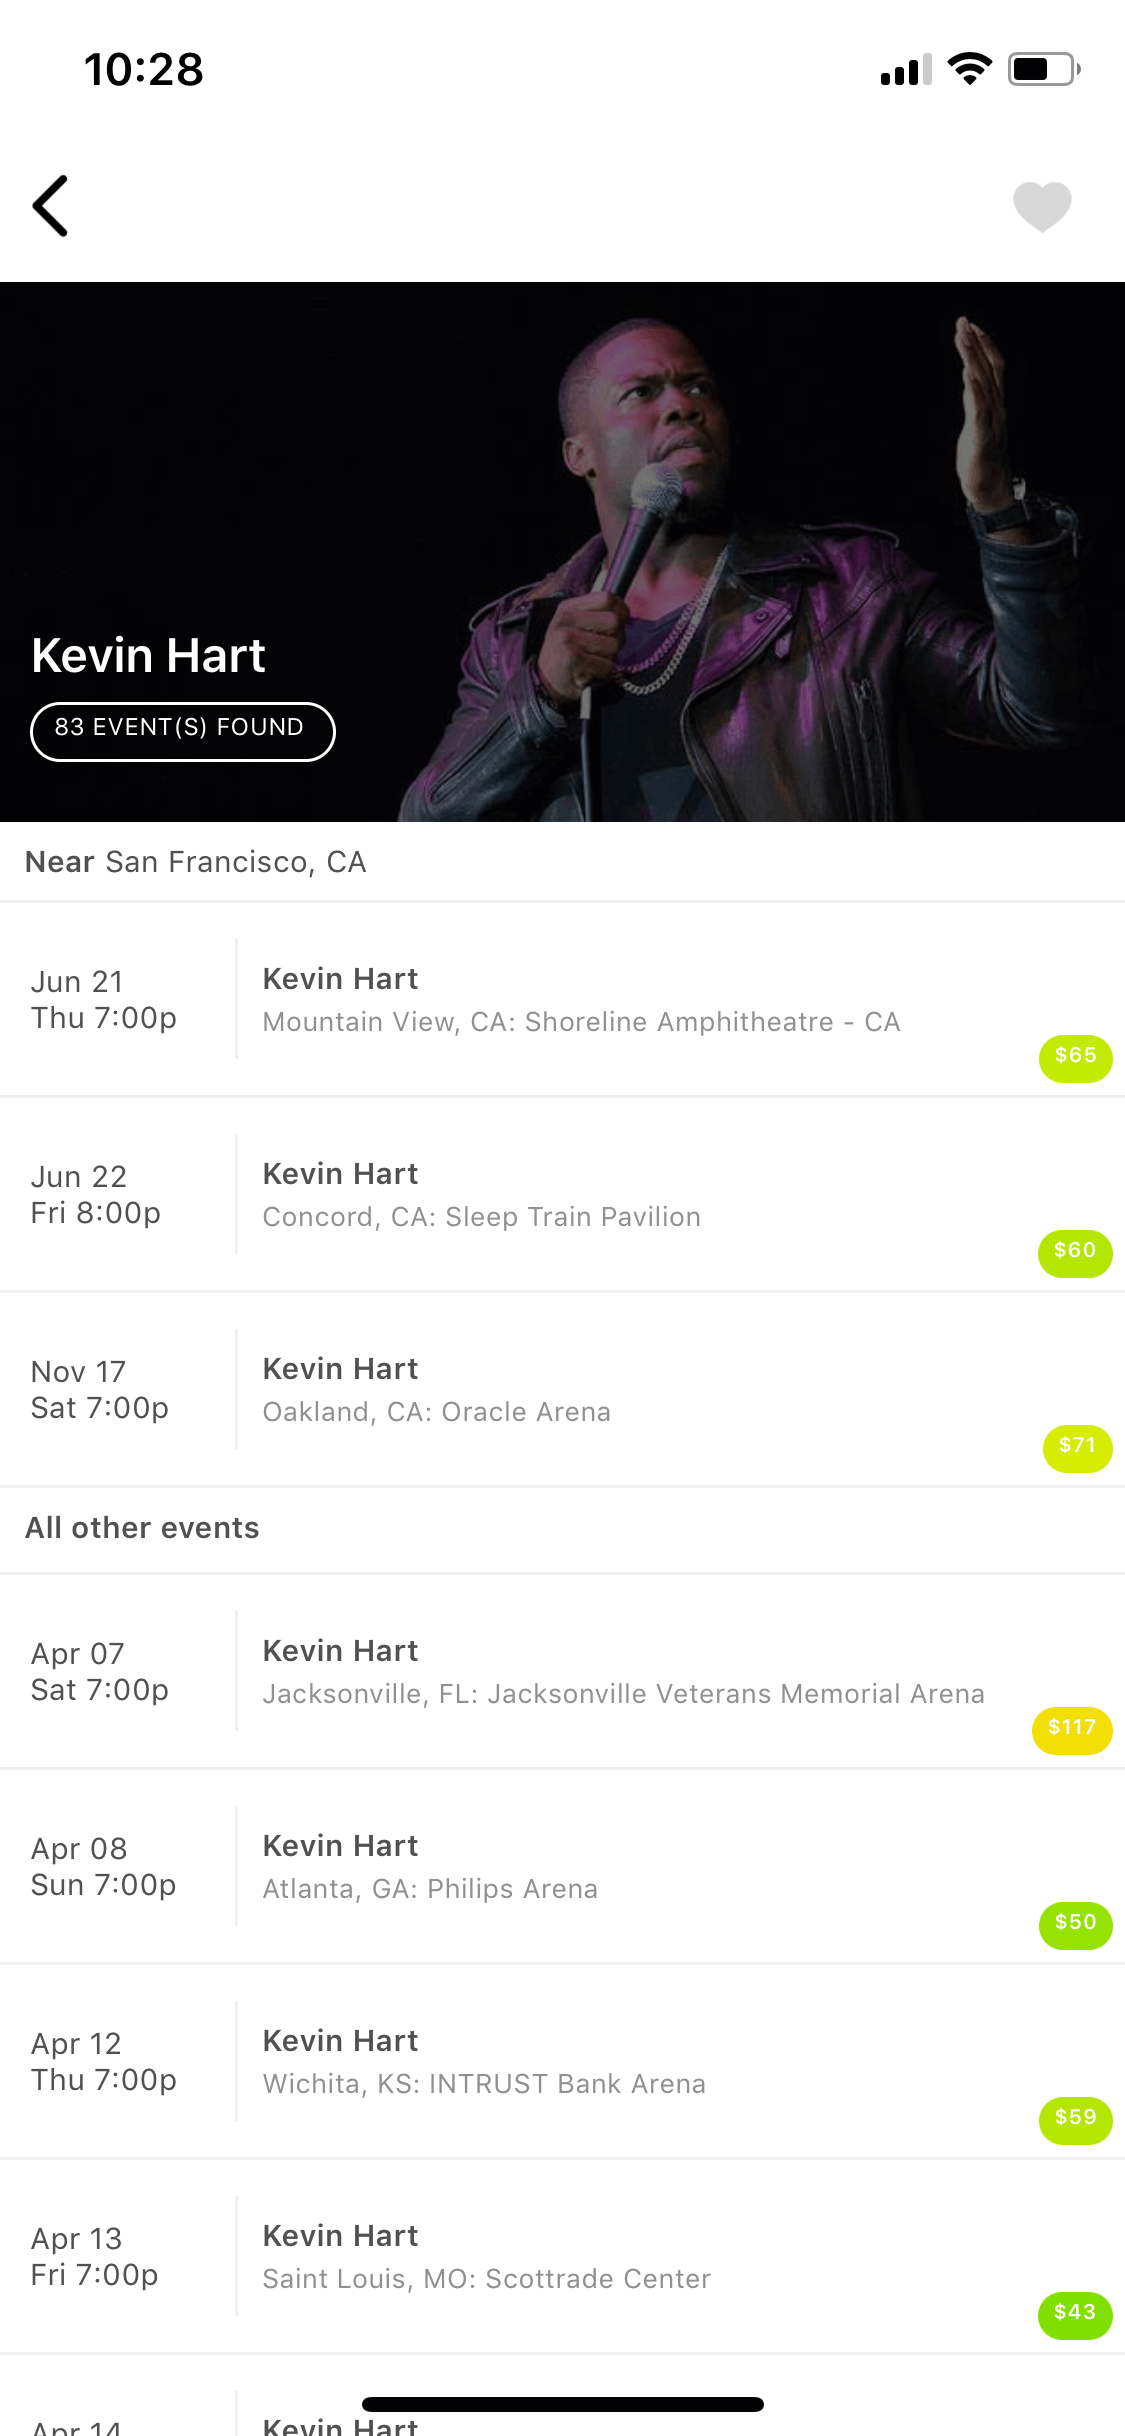Tap the Kevin Hart header photo
1125x2436 pixels.
(562, 552)
